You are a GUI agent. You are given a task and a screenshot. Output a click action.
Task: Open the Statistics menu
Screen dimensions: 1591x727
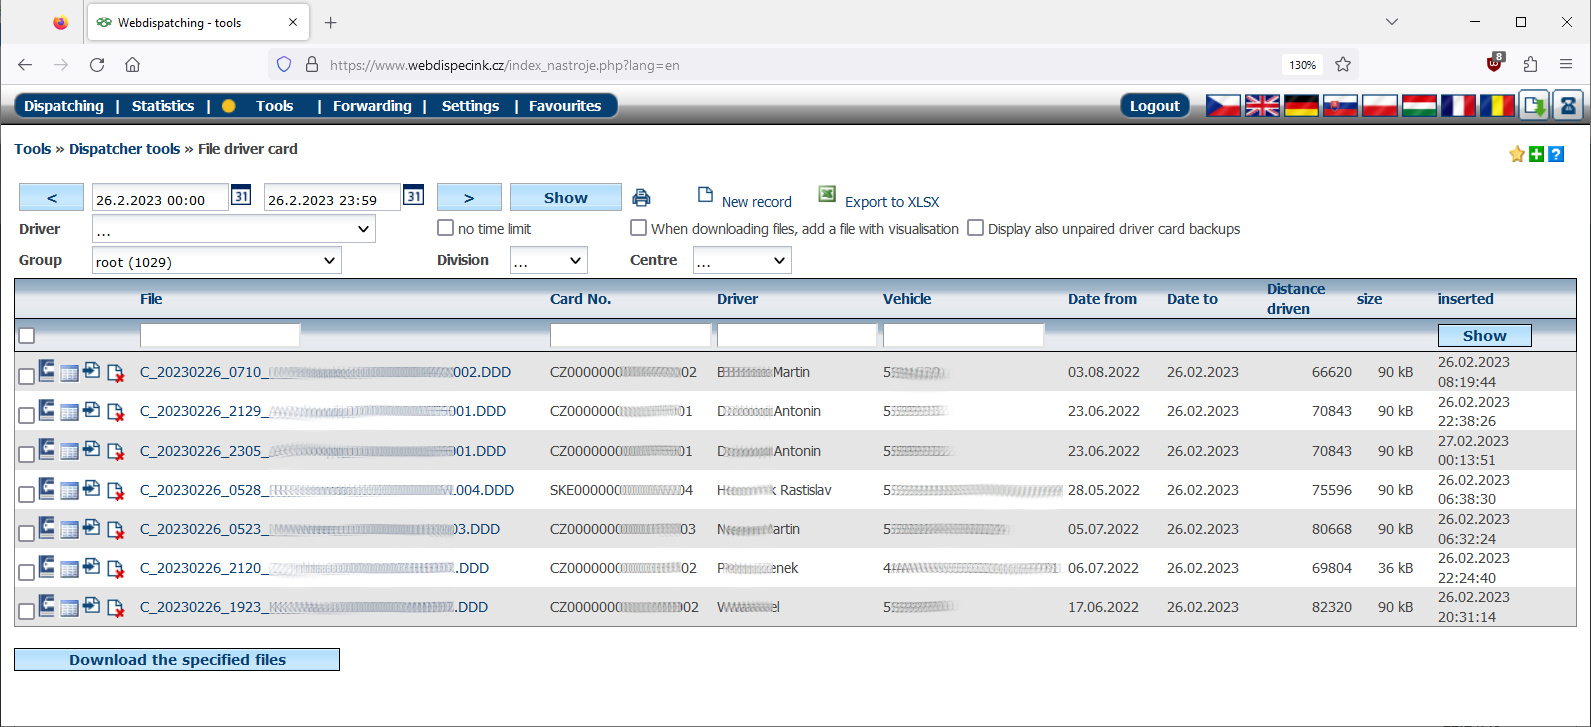[163, 106]
